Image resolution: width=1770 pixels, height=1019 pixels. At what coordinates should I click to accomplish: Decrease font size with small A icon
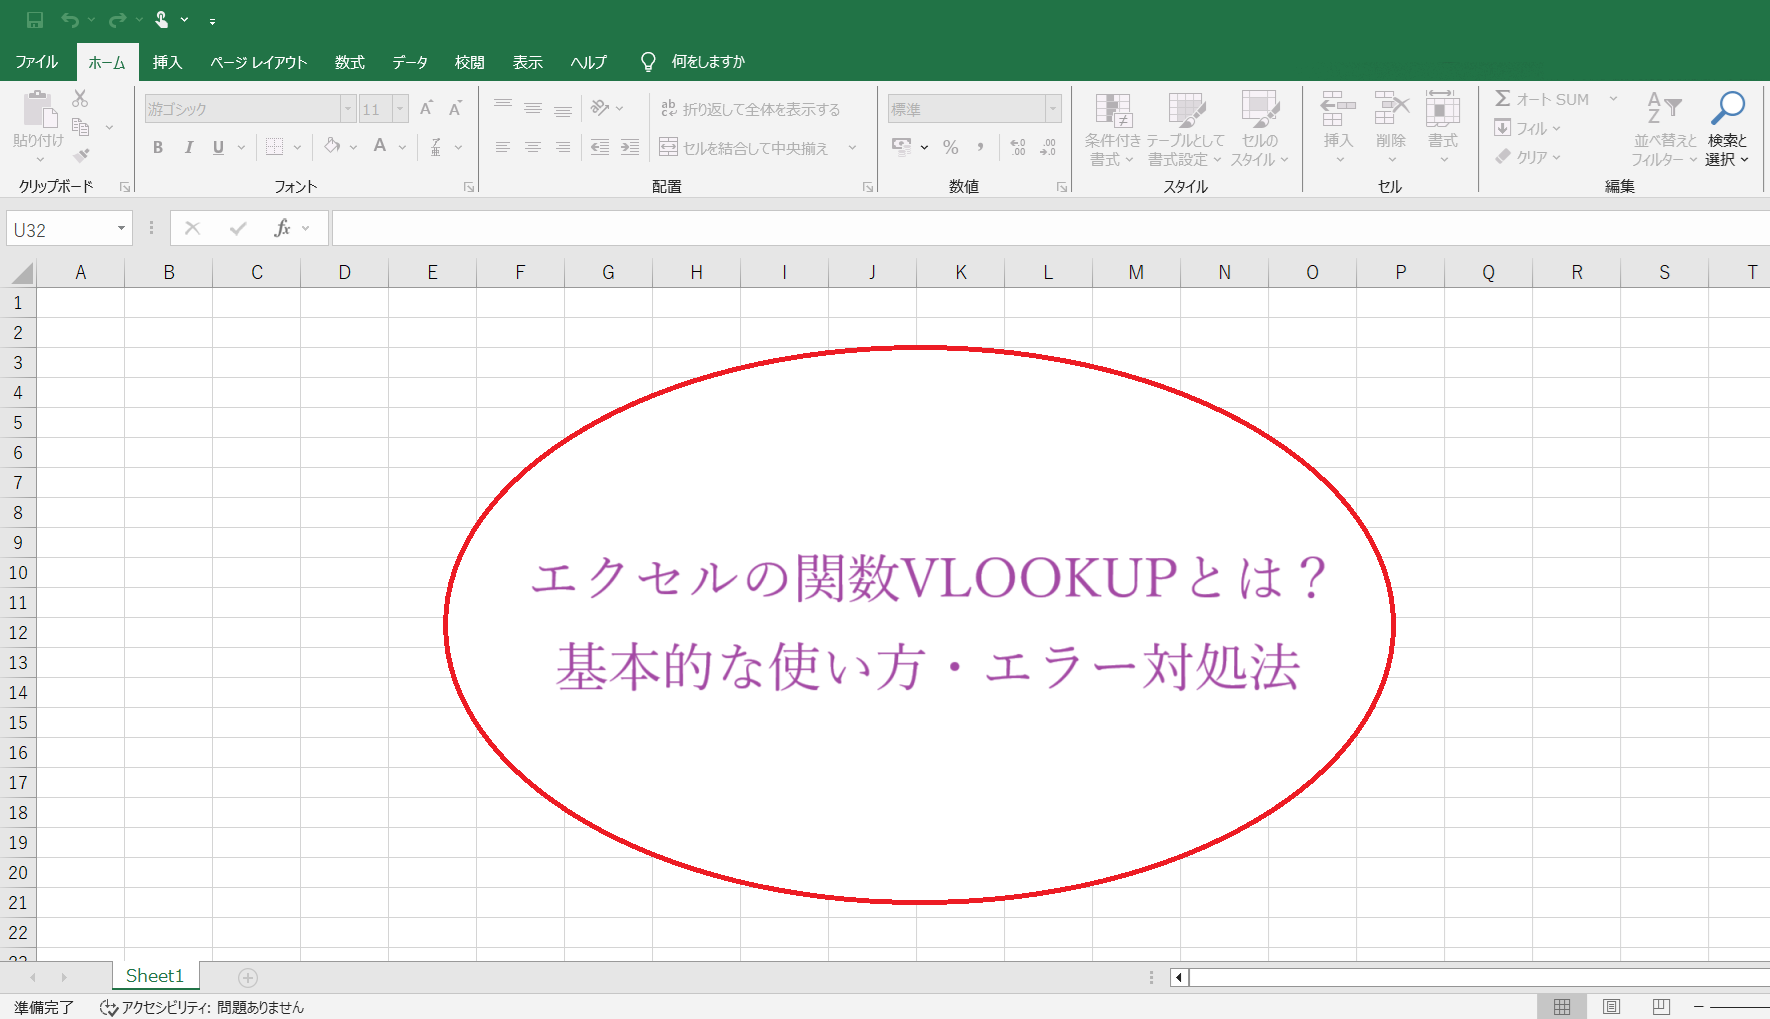click(455, 108)
